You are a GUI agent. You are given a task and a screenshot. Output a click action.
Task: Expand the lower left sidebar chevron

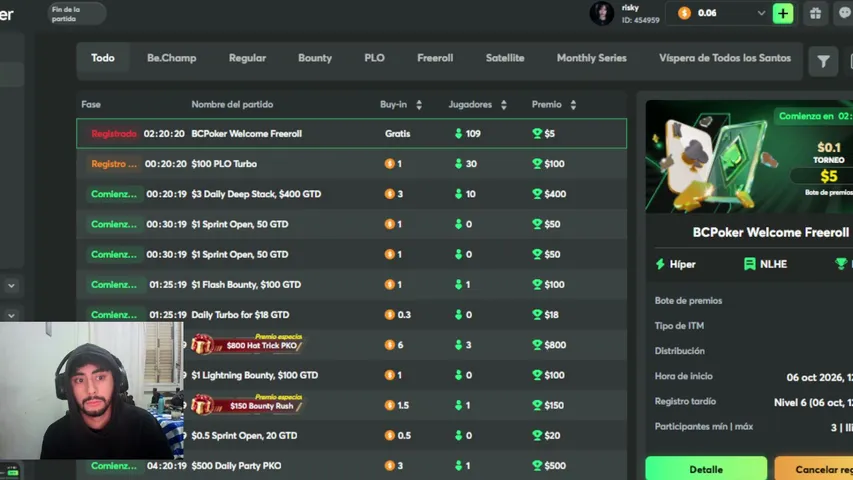pos(11,315)
